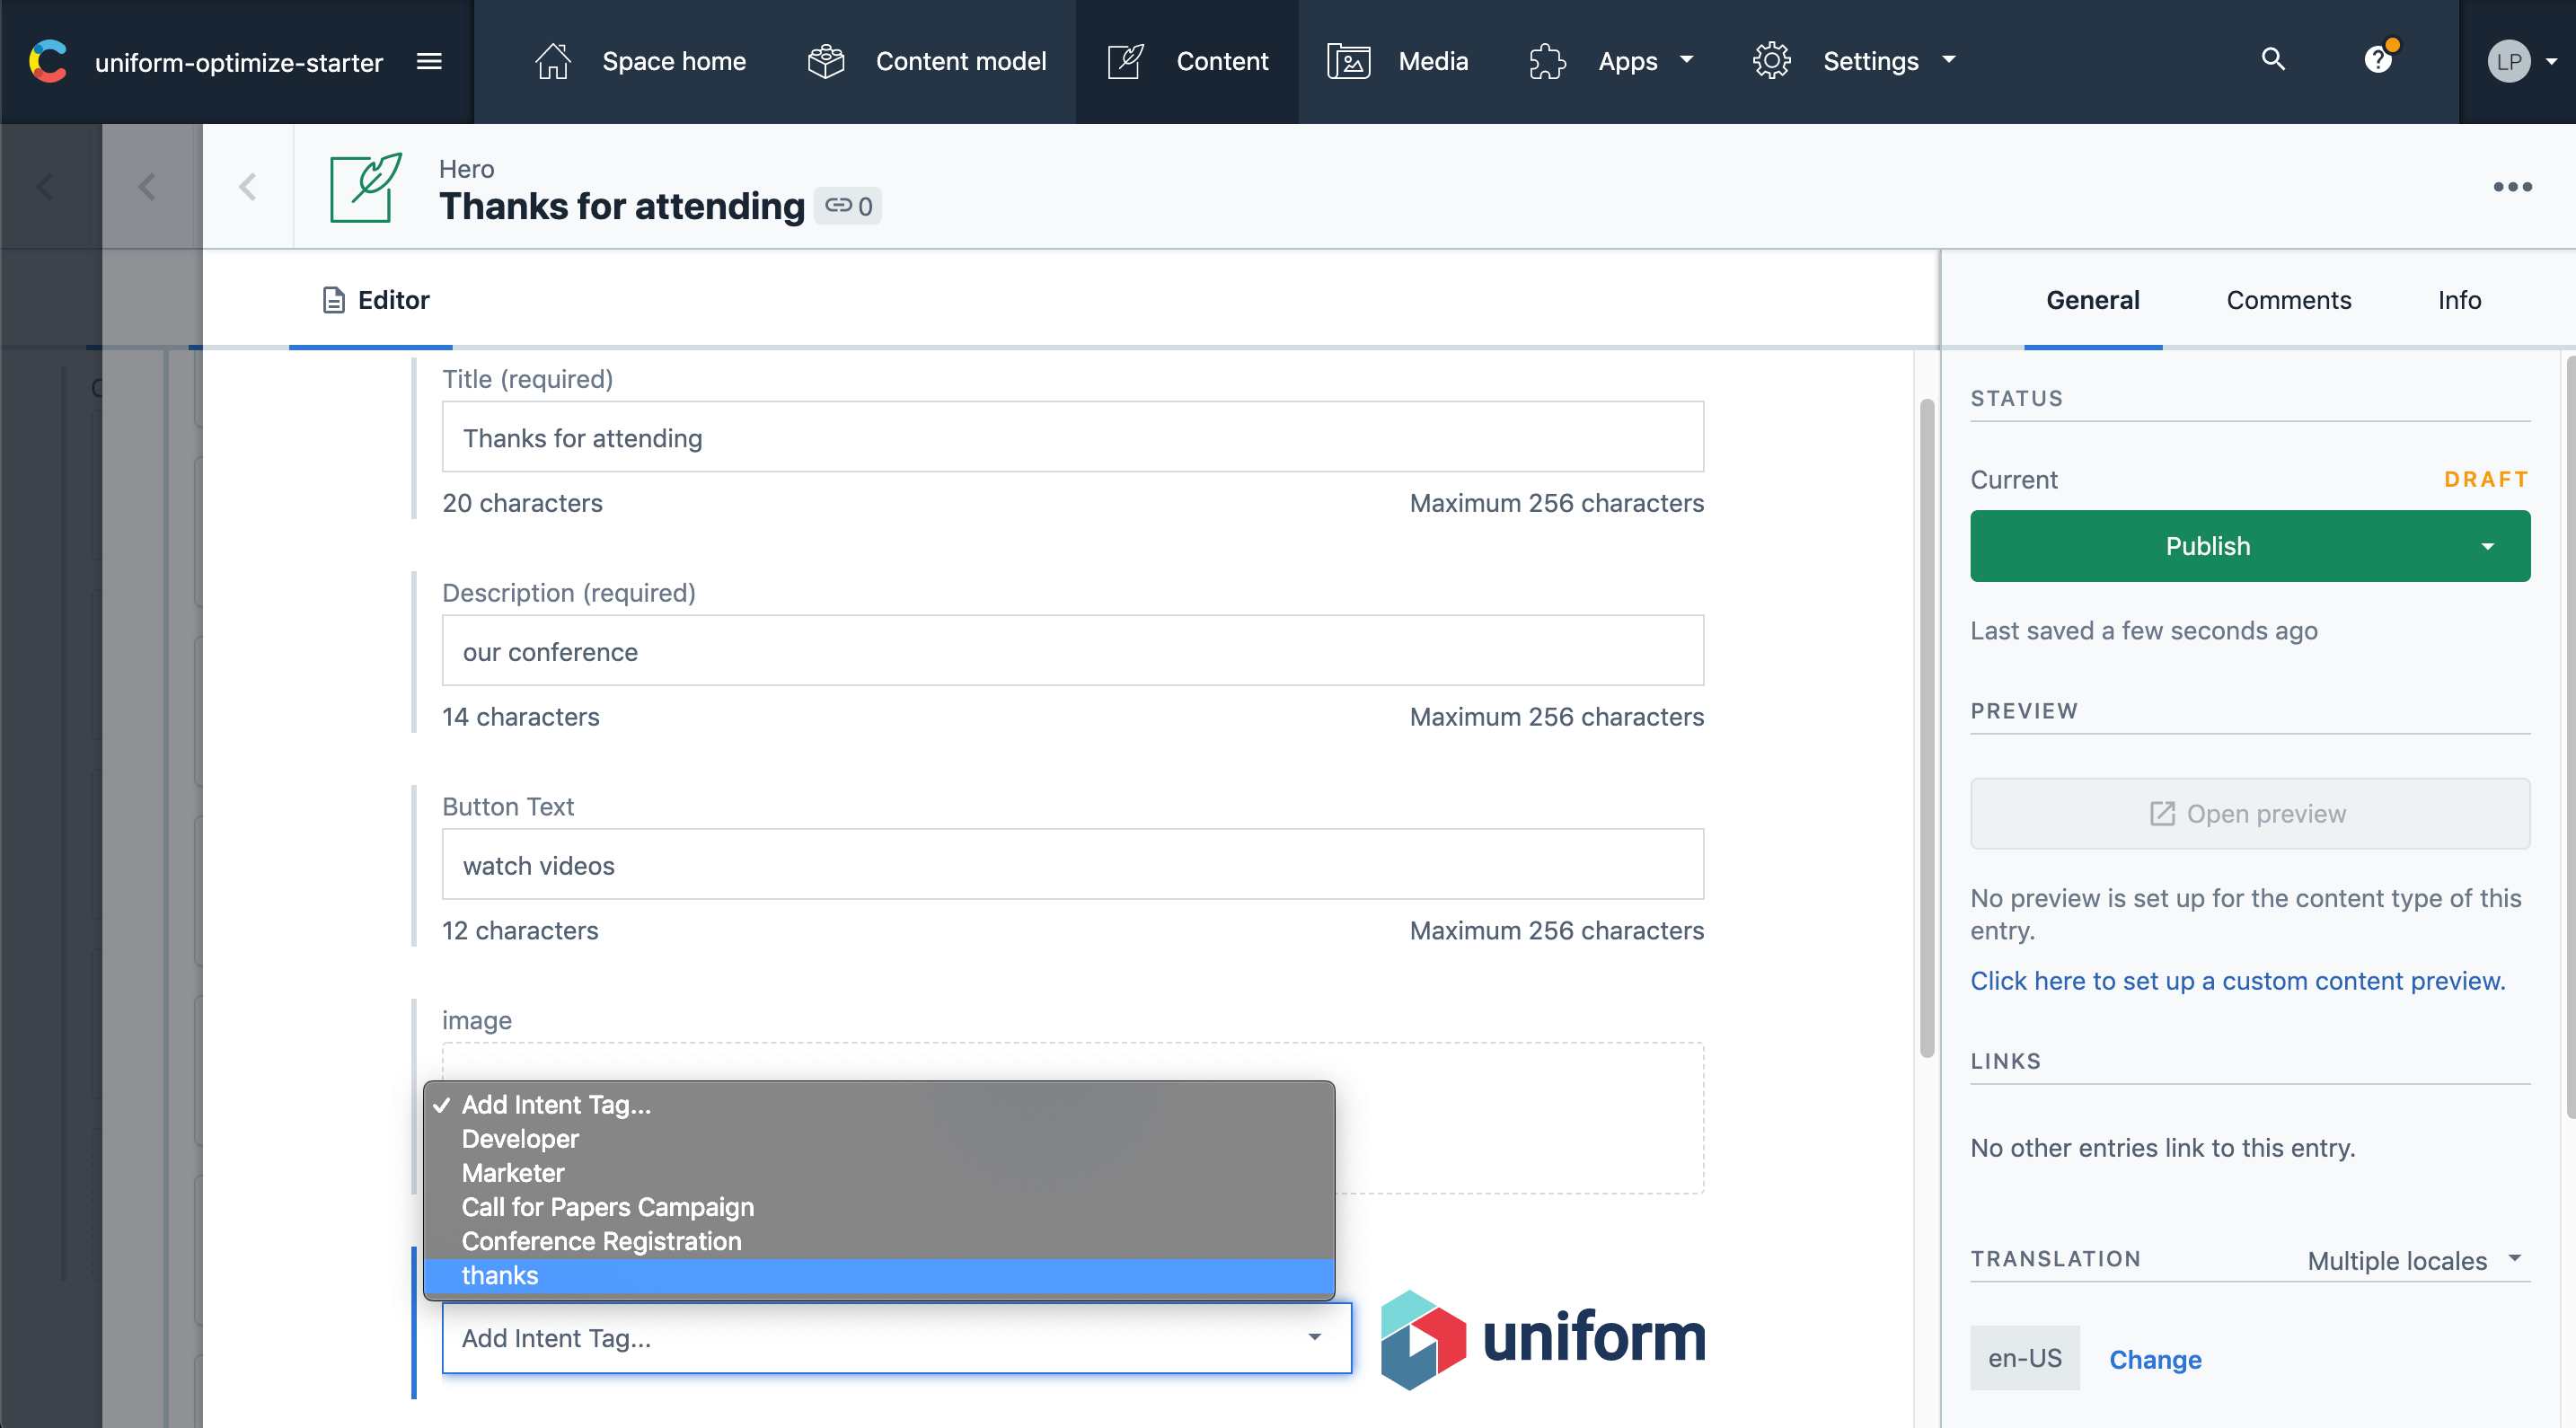Click the search magnifier icon
Screen dimensions: 2576x1428
pyautogui.click(x=2273, y=60)
